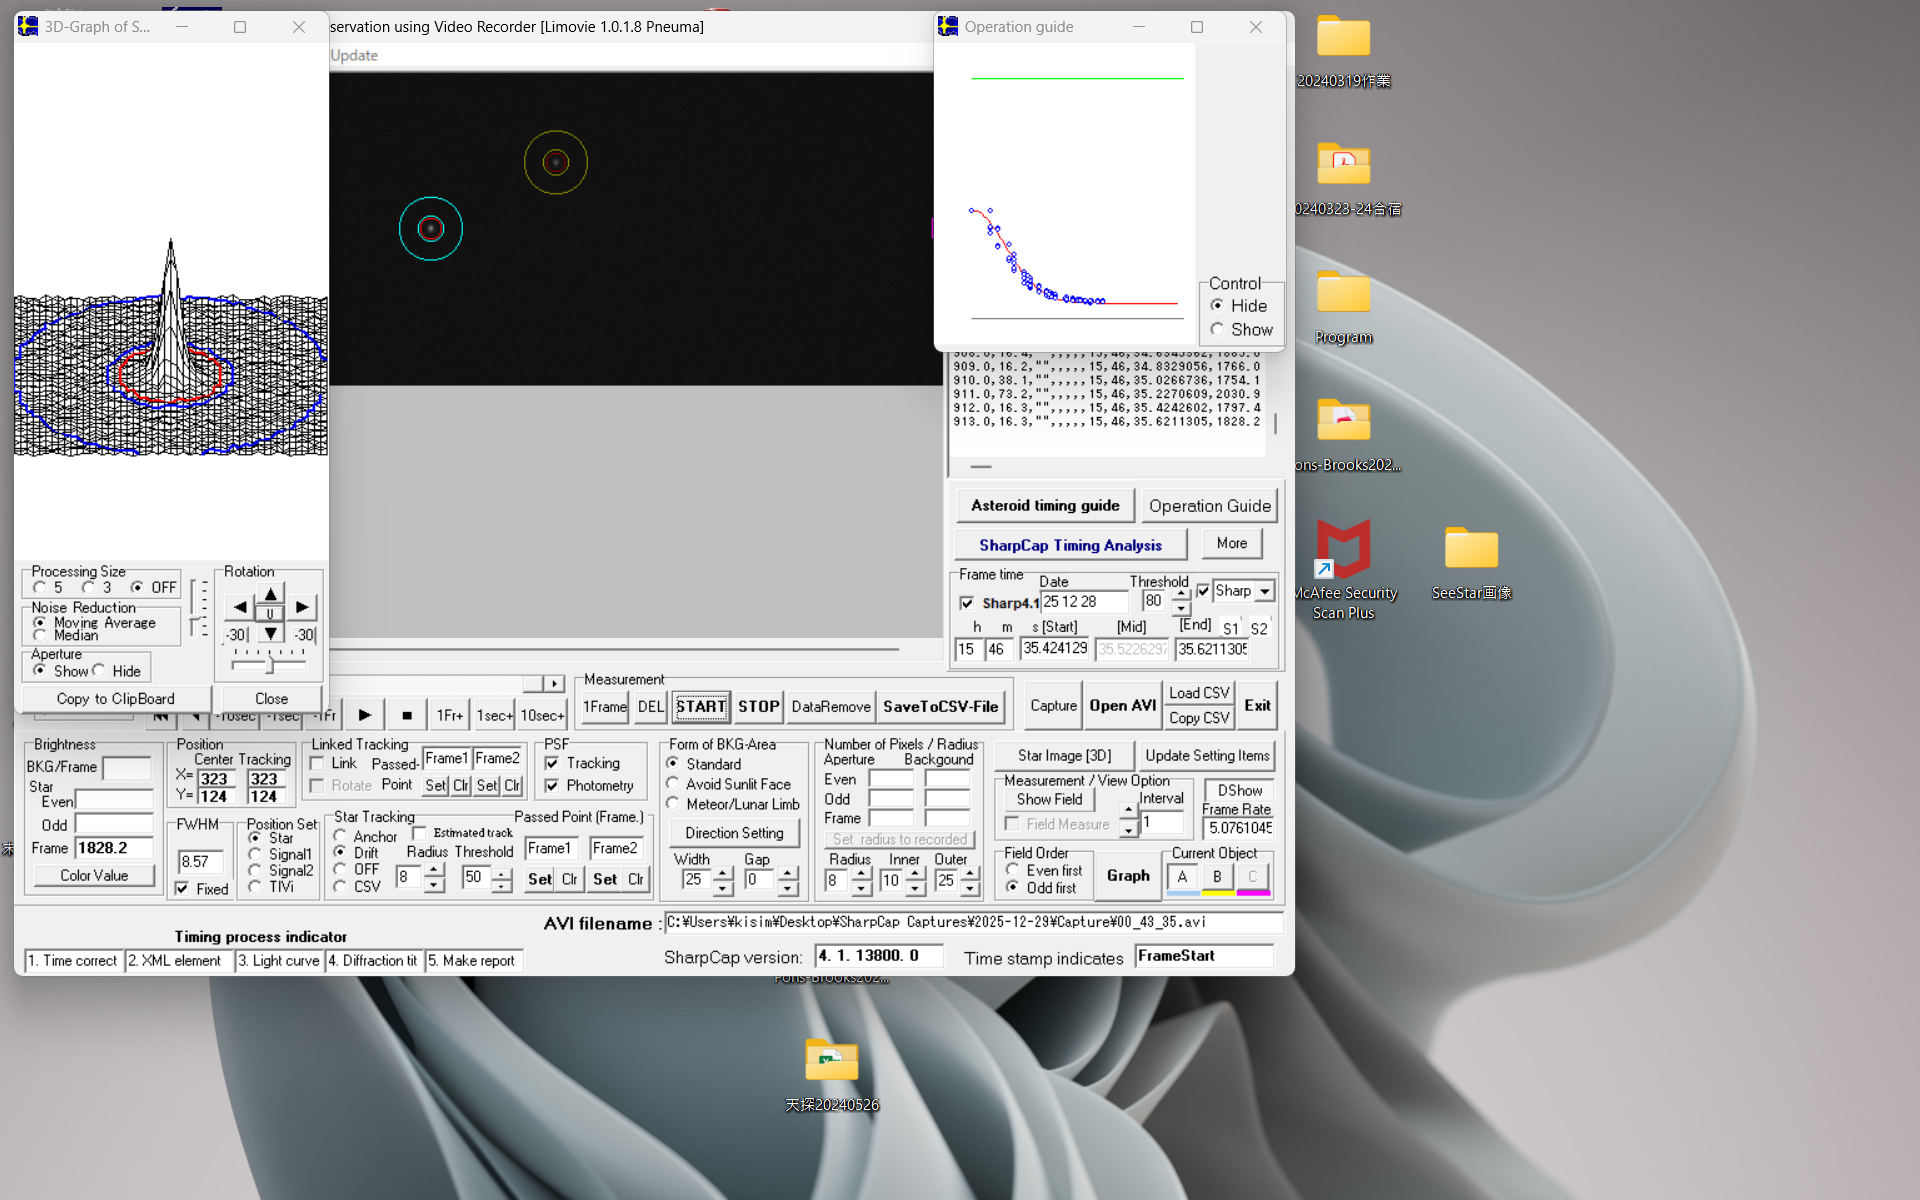The height and width of the screenshot is (1200, 1920).
Task: Rotate 3D graph down with arrow
Action: point(271,633)
